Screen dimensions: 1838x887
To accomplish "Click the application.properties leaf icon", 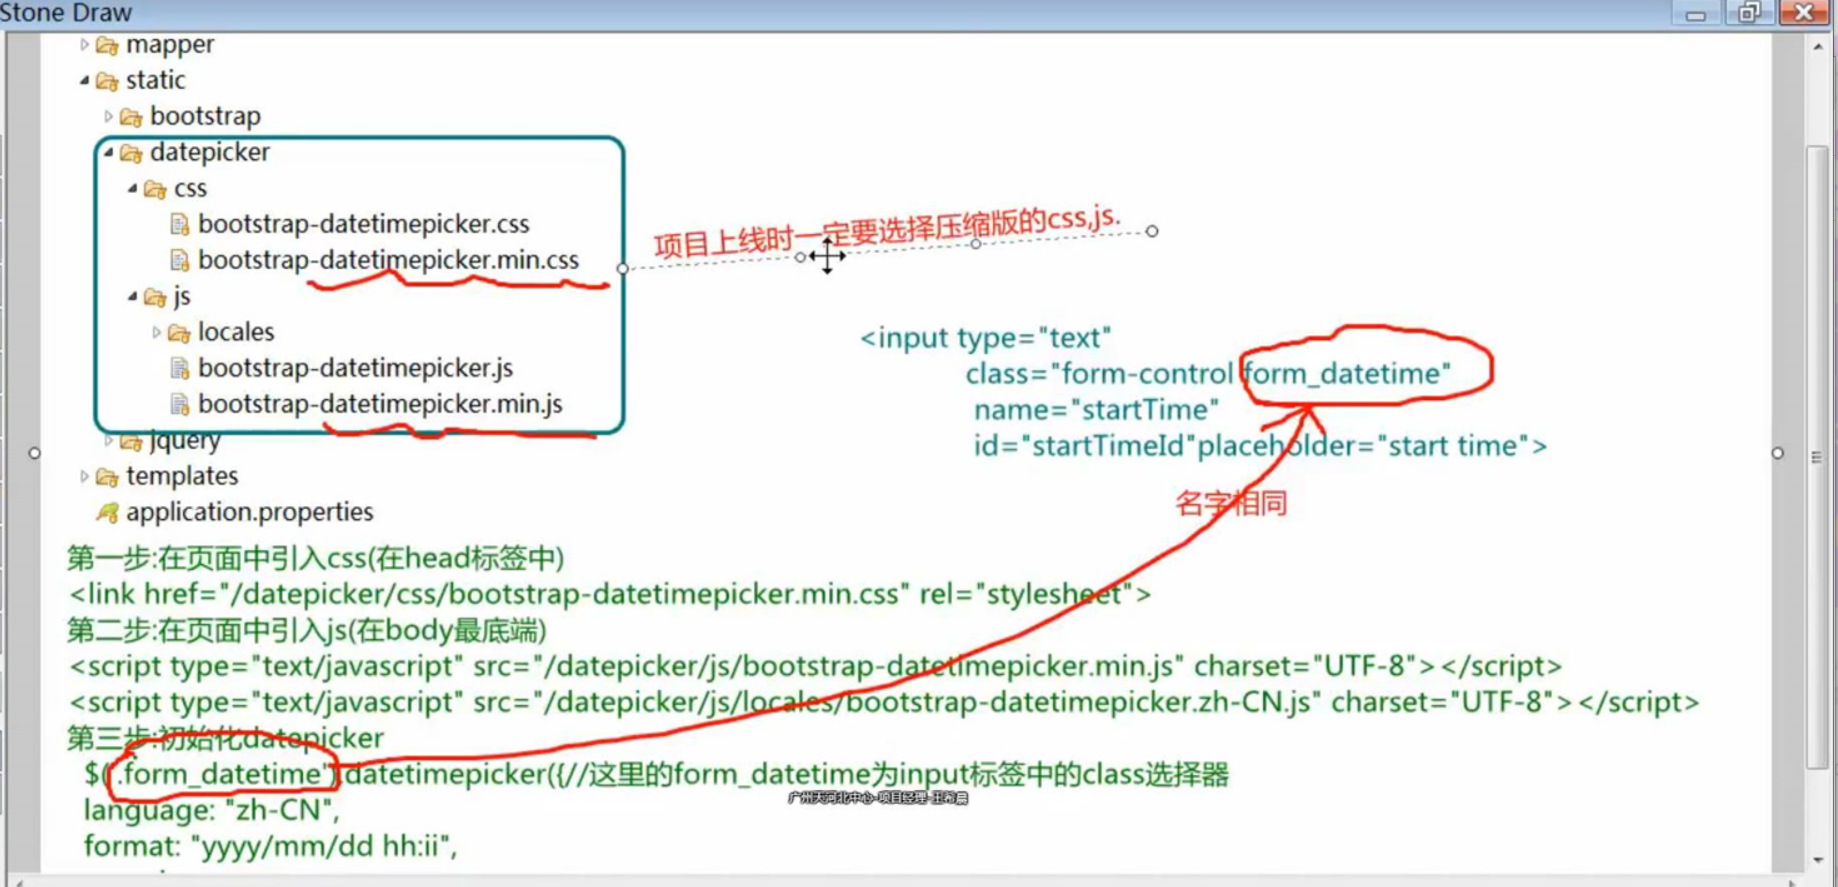I will (107, 513).
